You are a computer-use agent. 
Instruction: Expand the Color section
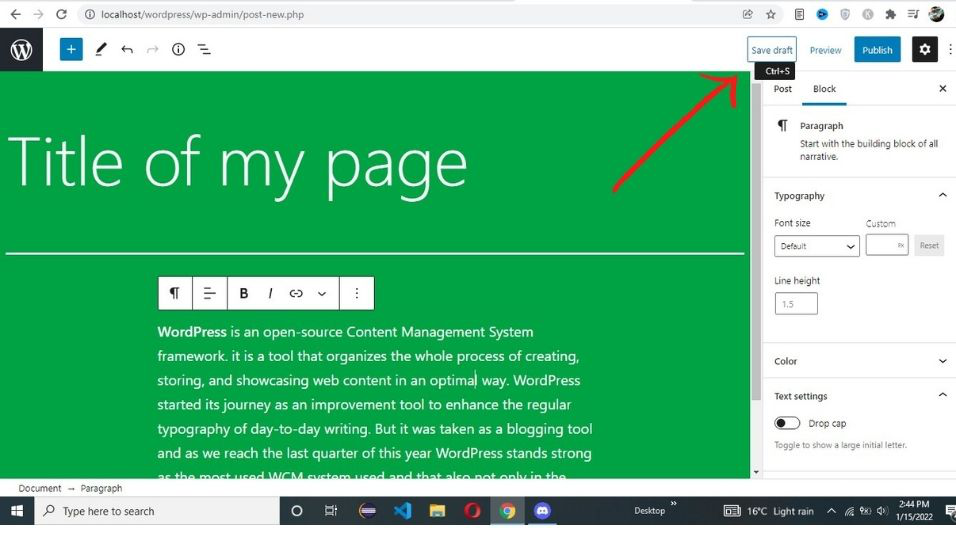click(859, 361)
